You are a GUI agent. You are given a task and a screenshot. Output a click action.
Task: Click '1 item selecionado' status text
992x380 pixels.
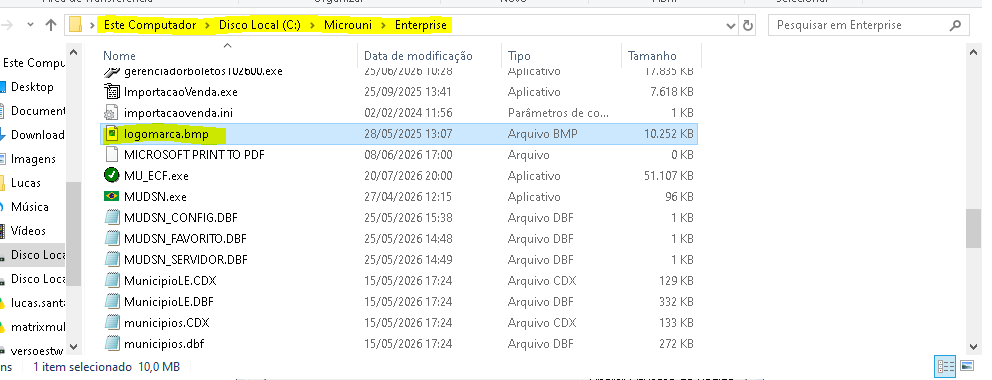coord(82,367)
